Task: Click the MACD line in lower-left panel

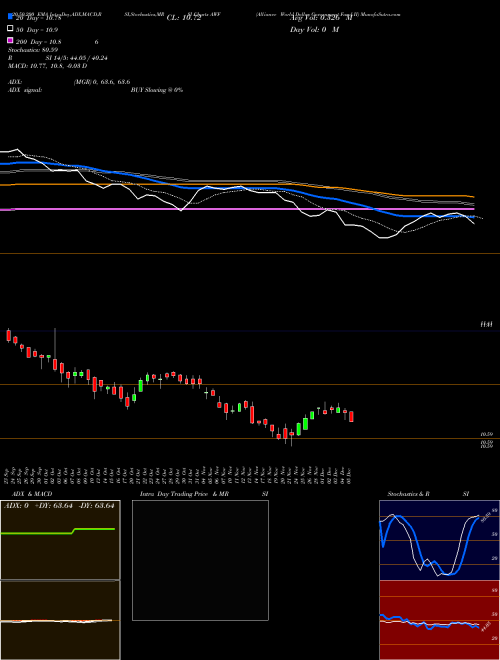Action: coord(56,621)
